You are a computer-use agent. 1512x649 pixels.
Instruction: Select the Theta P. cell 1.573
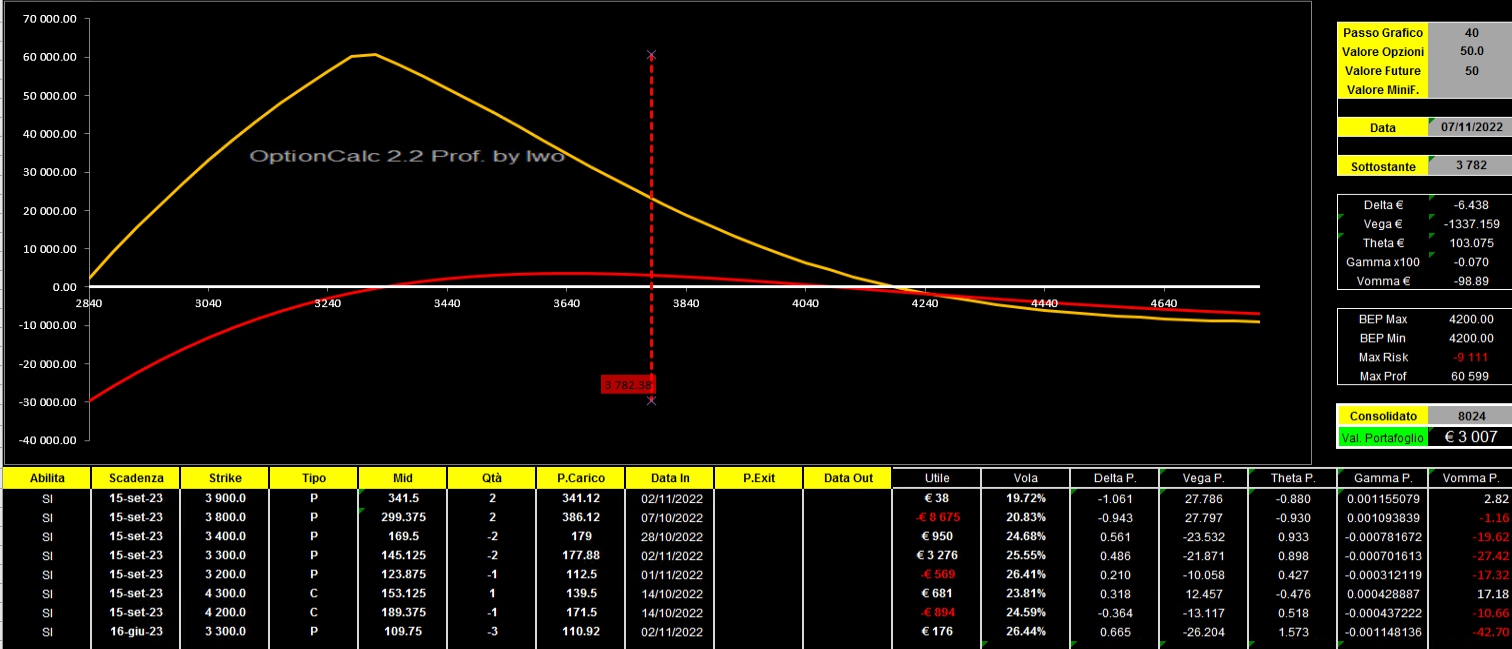tap(1292, 631)
